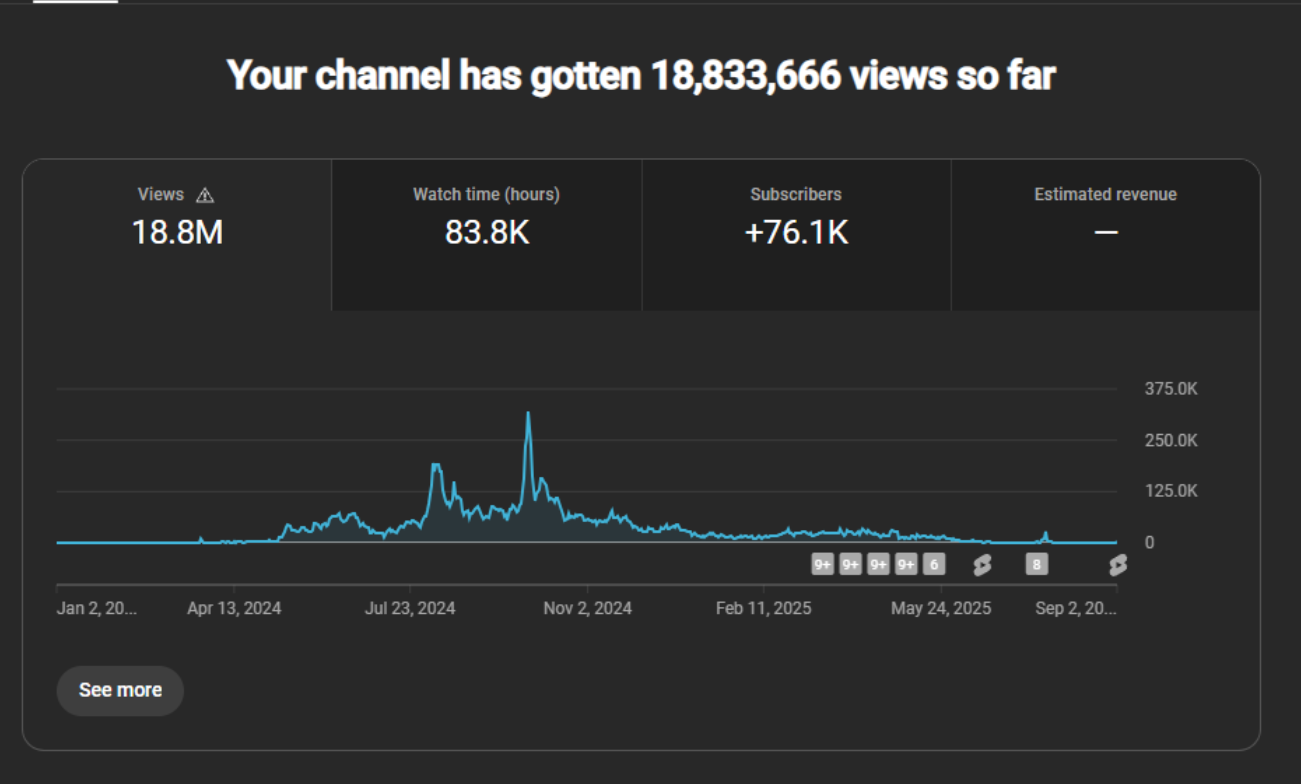Click the Apr 13, 2024 date axis label
The image size is (1301, 784).
coord(234,608)
